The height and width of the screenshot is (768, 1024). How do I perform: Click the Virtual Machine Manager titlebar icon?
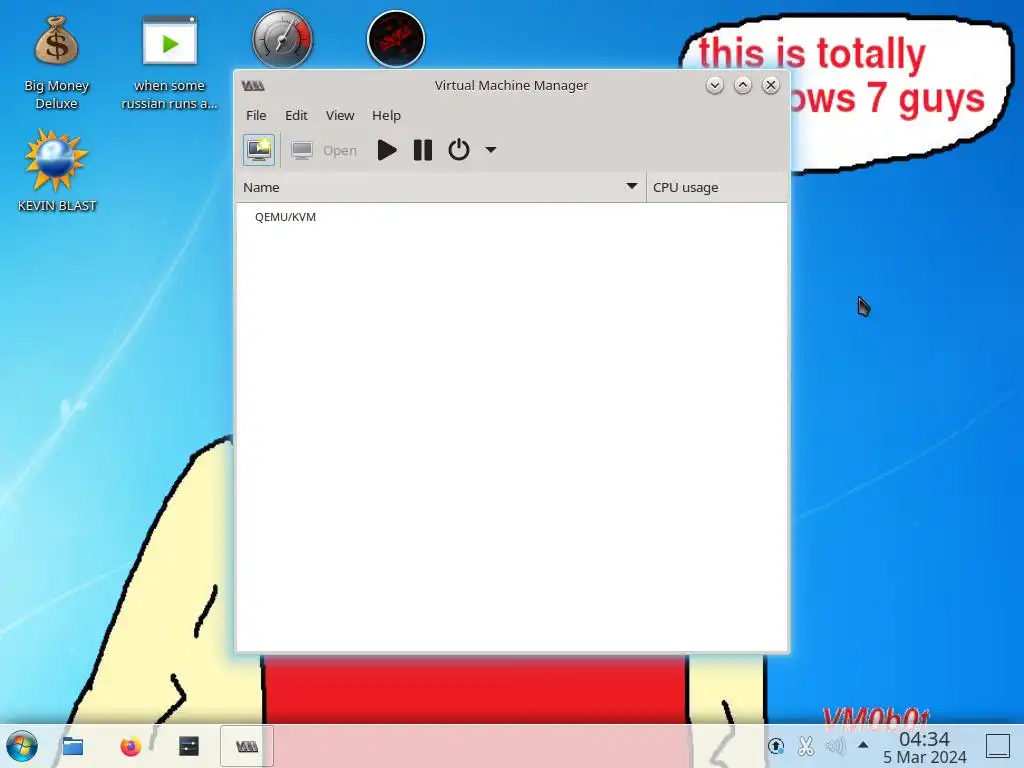point(253,86)
